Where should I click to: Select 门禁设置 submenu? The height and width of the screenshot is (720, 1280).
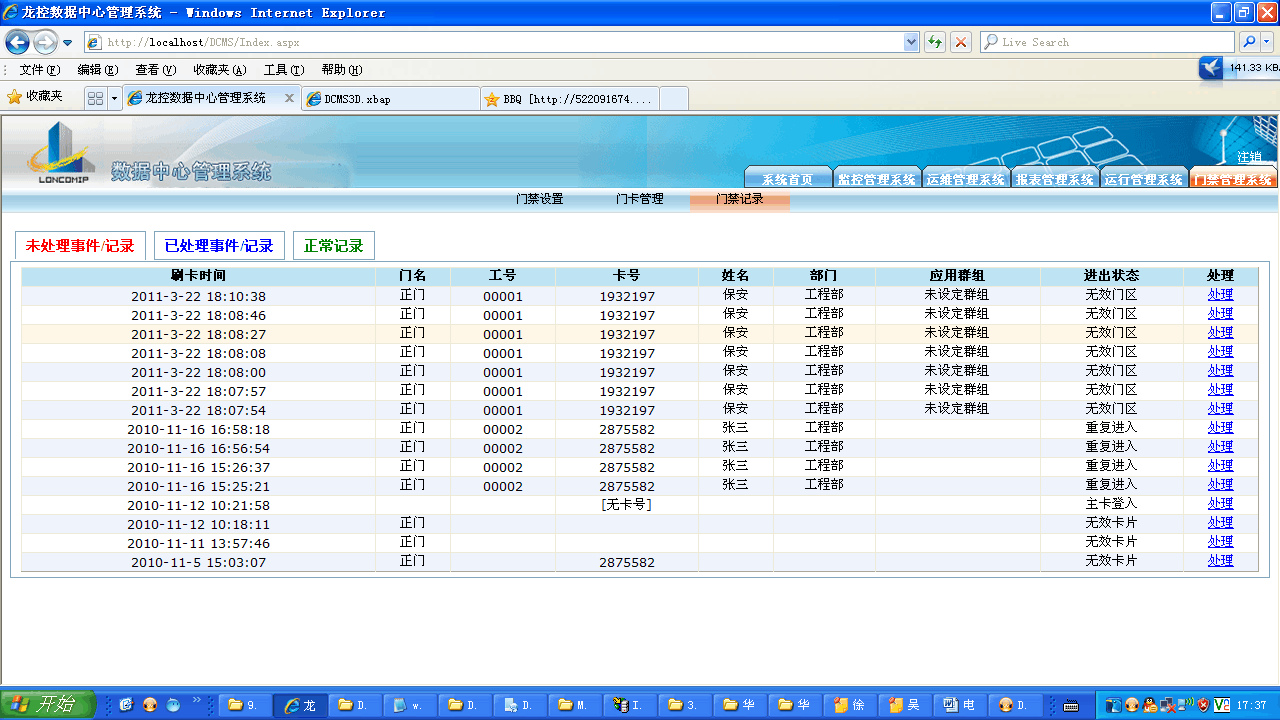click(x=540, y=199)
